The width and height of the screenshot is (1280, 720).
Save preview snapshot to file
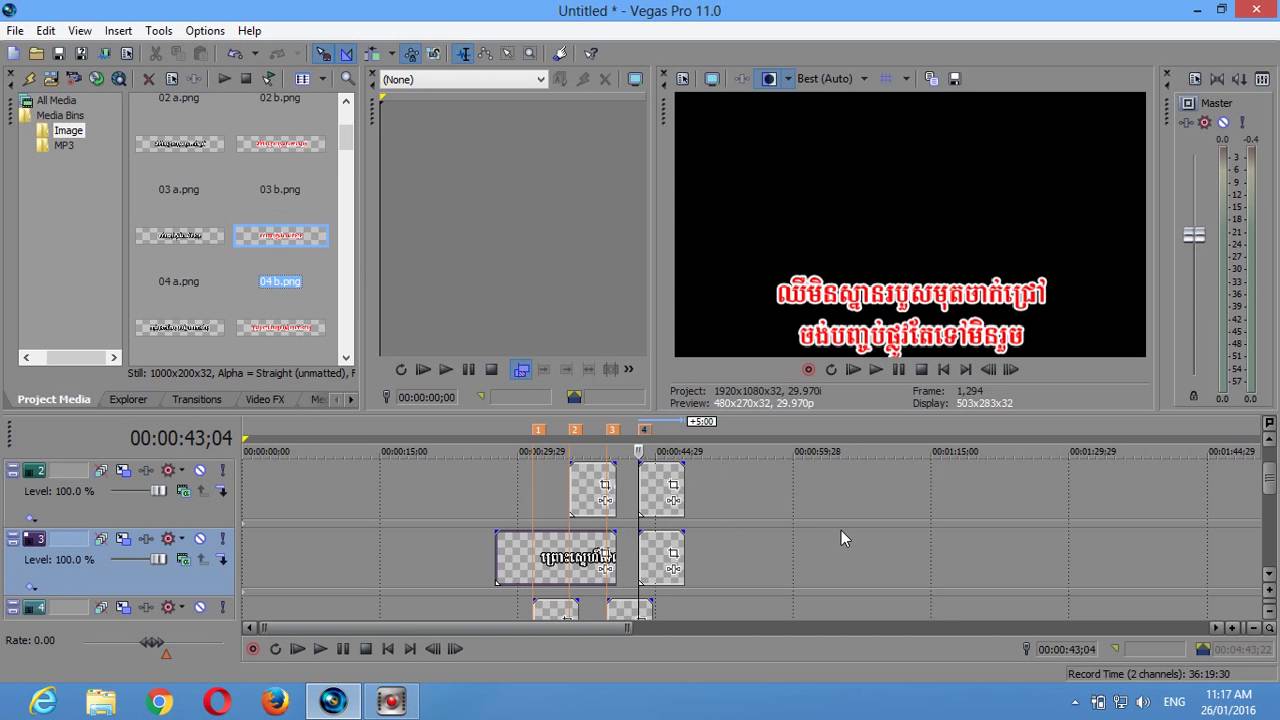[955, 79]
